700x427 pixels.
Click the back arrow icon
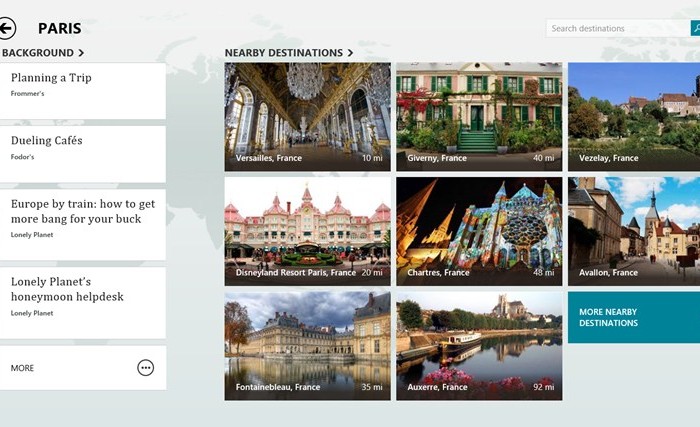7,29
